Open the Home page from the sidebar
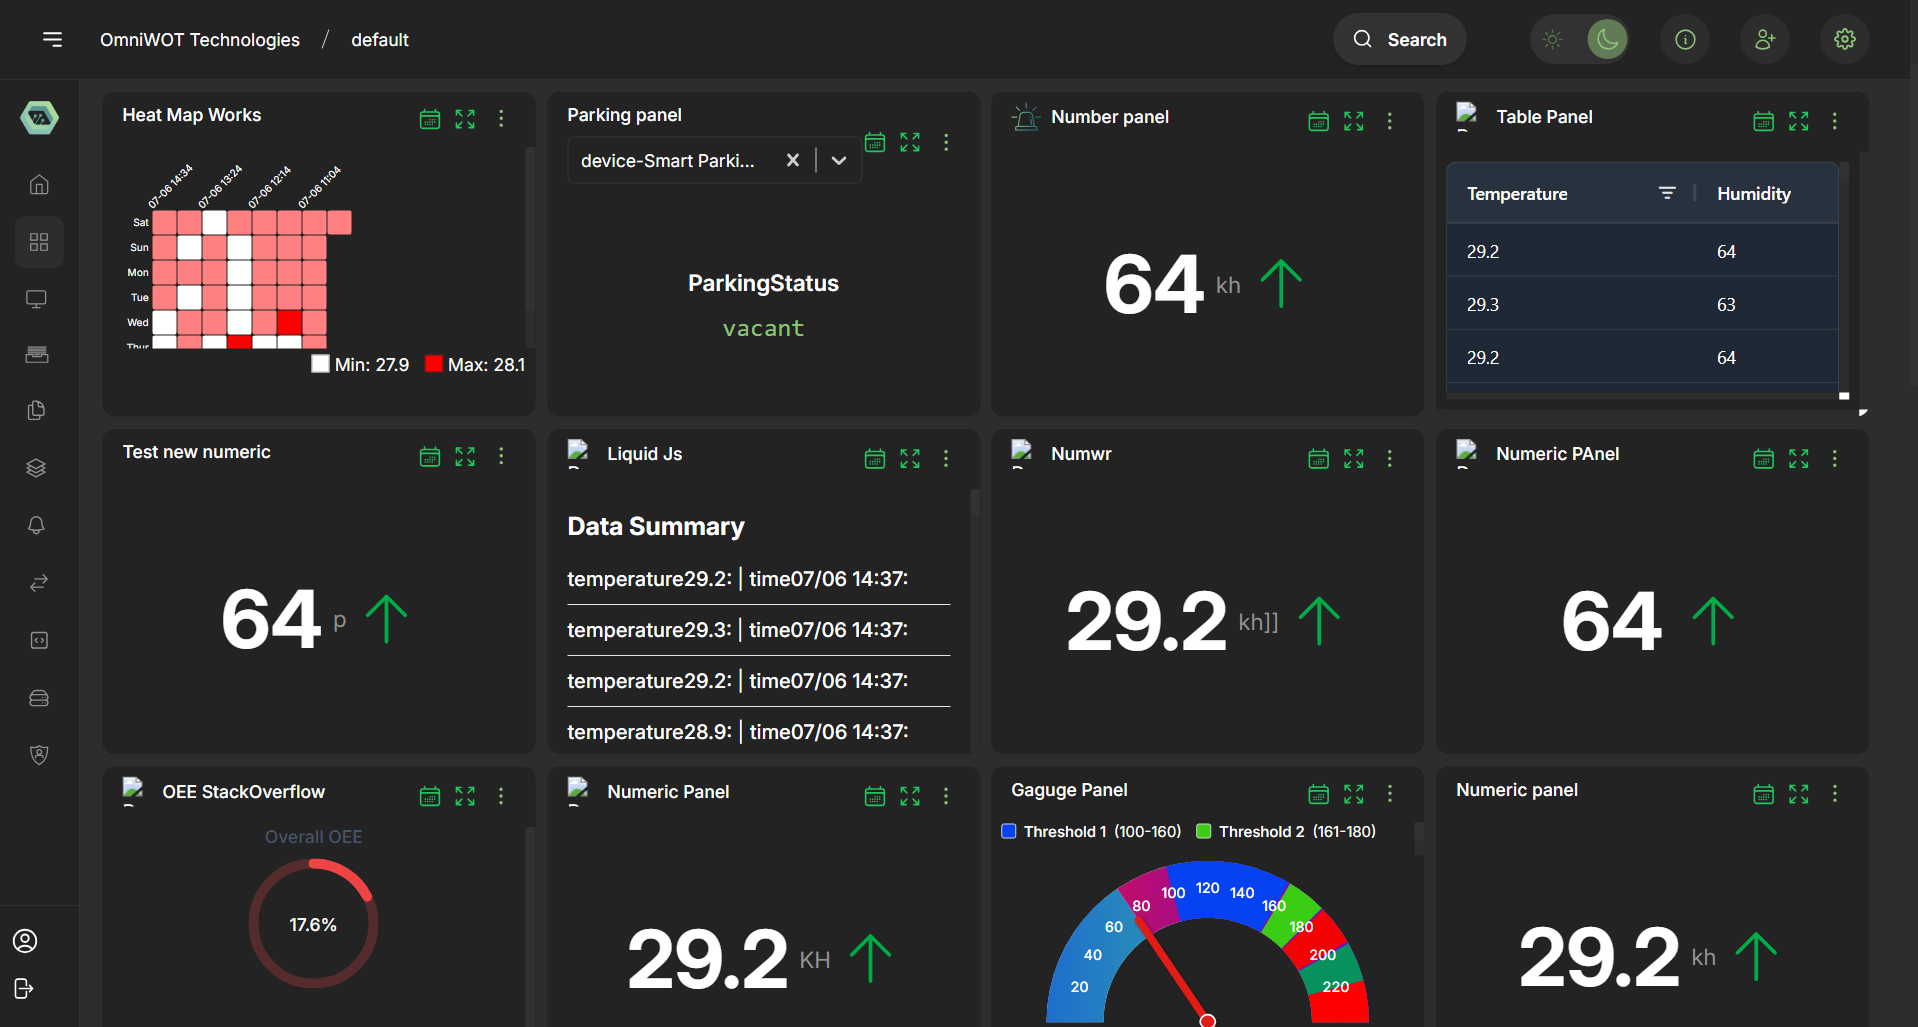The image size is (1918, 1027). (39, 184)
